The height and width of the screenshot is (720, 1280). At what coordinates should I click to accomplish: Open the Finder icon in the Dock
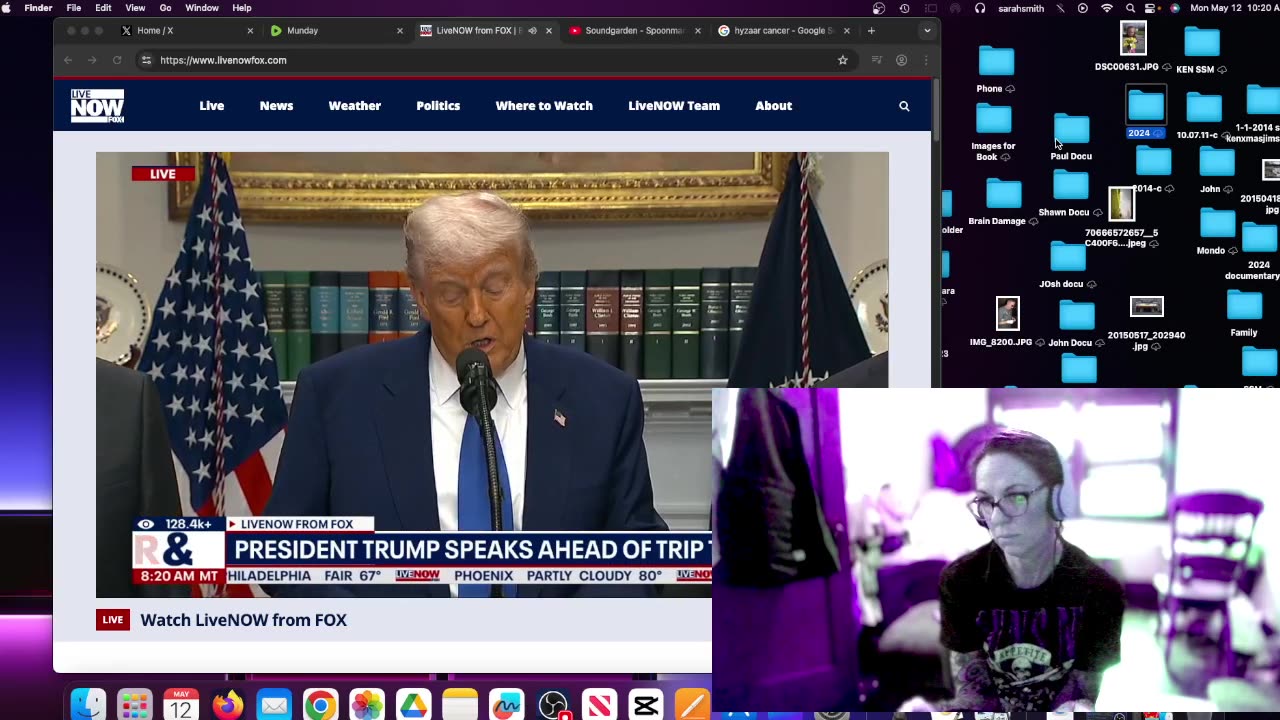pos(88,705)
